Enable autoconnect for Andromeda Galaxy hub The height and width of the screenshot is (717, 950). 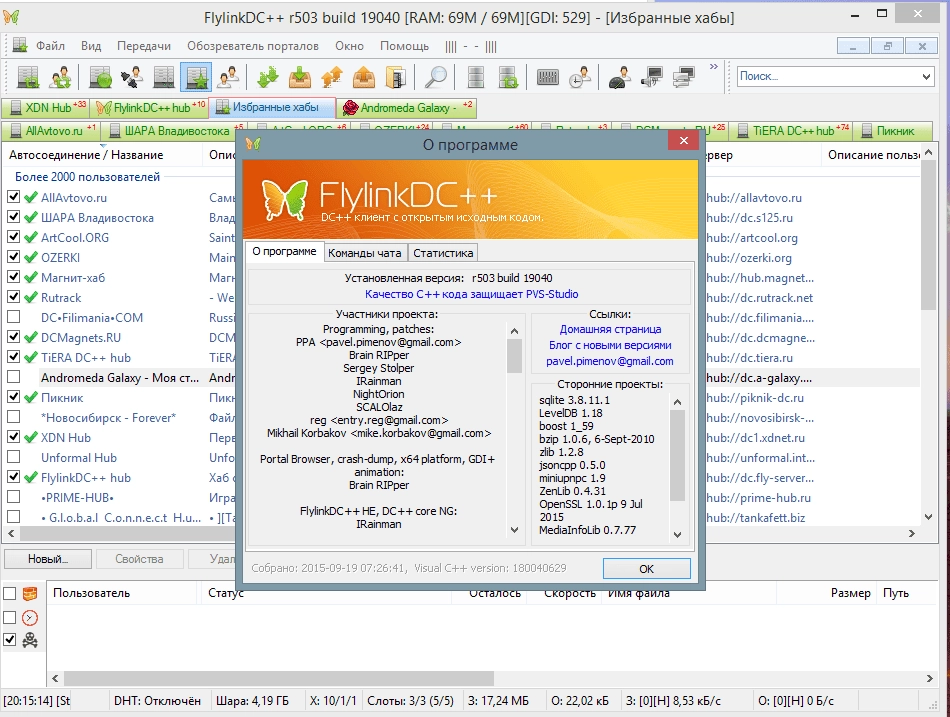pos(13,377)
